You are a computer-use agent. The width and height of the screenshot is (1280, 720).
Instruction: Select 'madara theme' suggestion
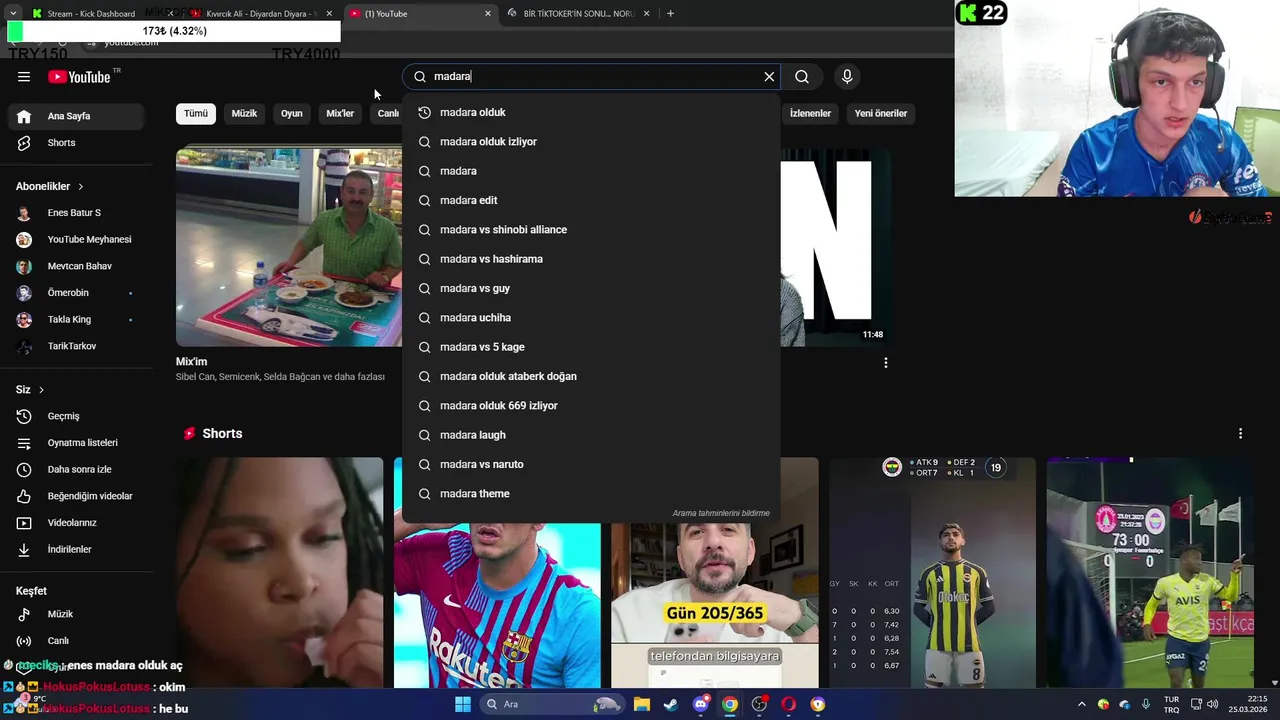[591, 494]
